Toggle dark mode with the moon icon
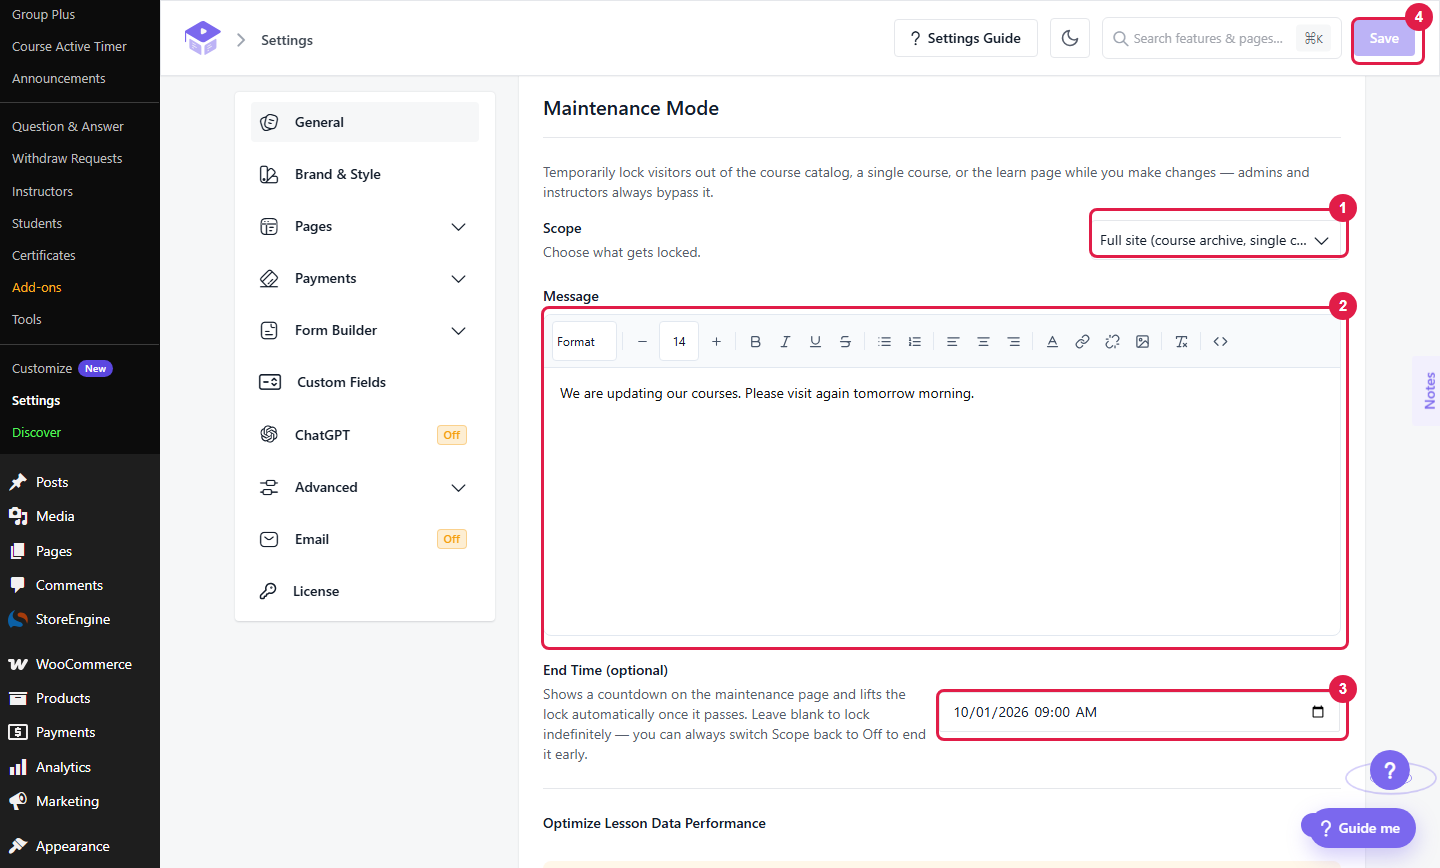Image resolution: width=1440 pixels, height=868 pixels. pos(1070,38)
